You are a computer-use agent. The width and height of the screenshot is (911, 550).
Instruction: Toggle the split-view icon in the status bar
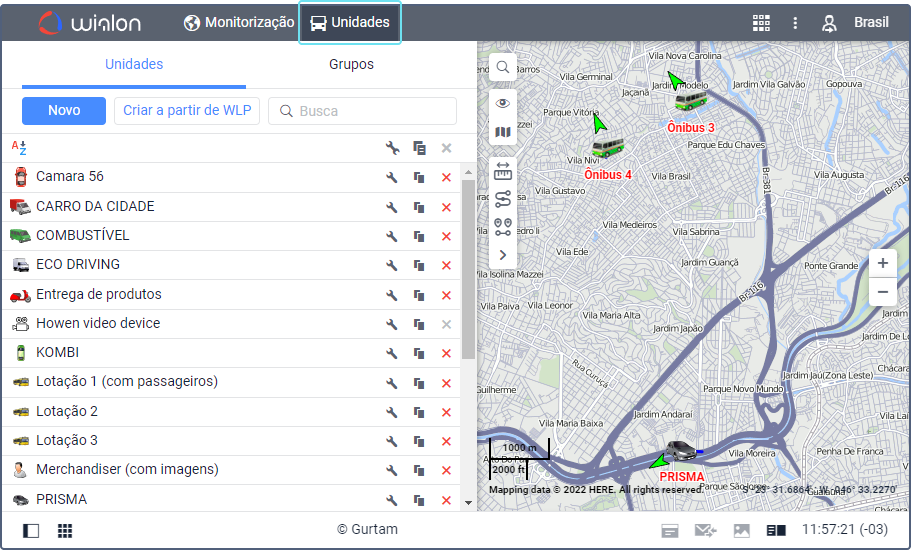coord(776,530)
